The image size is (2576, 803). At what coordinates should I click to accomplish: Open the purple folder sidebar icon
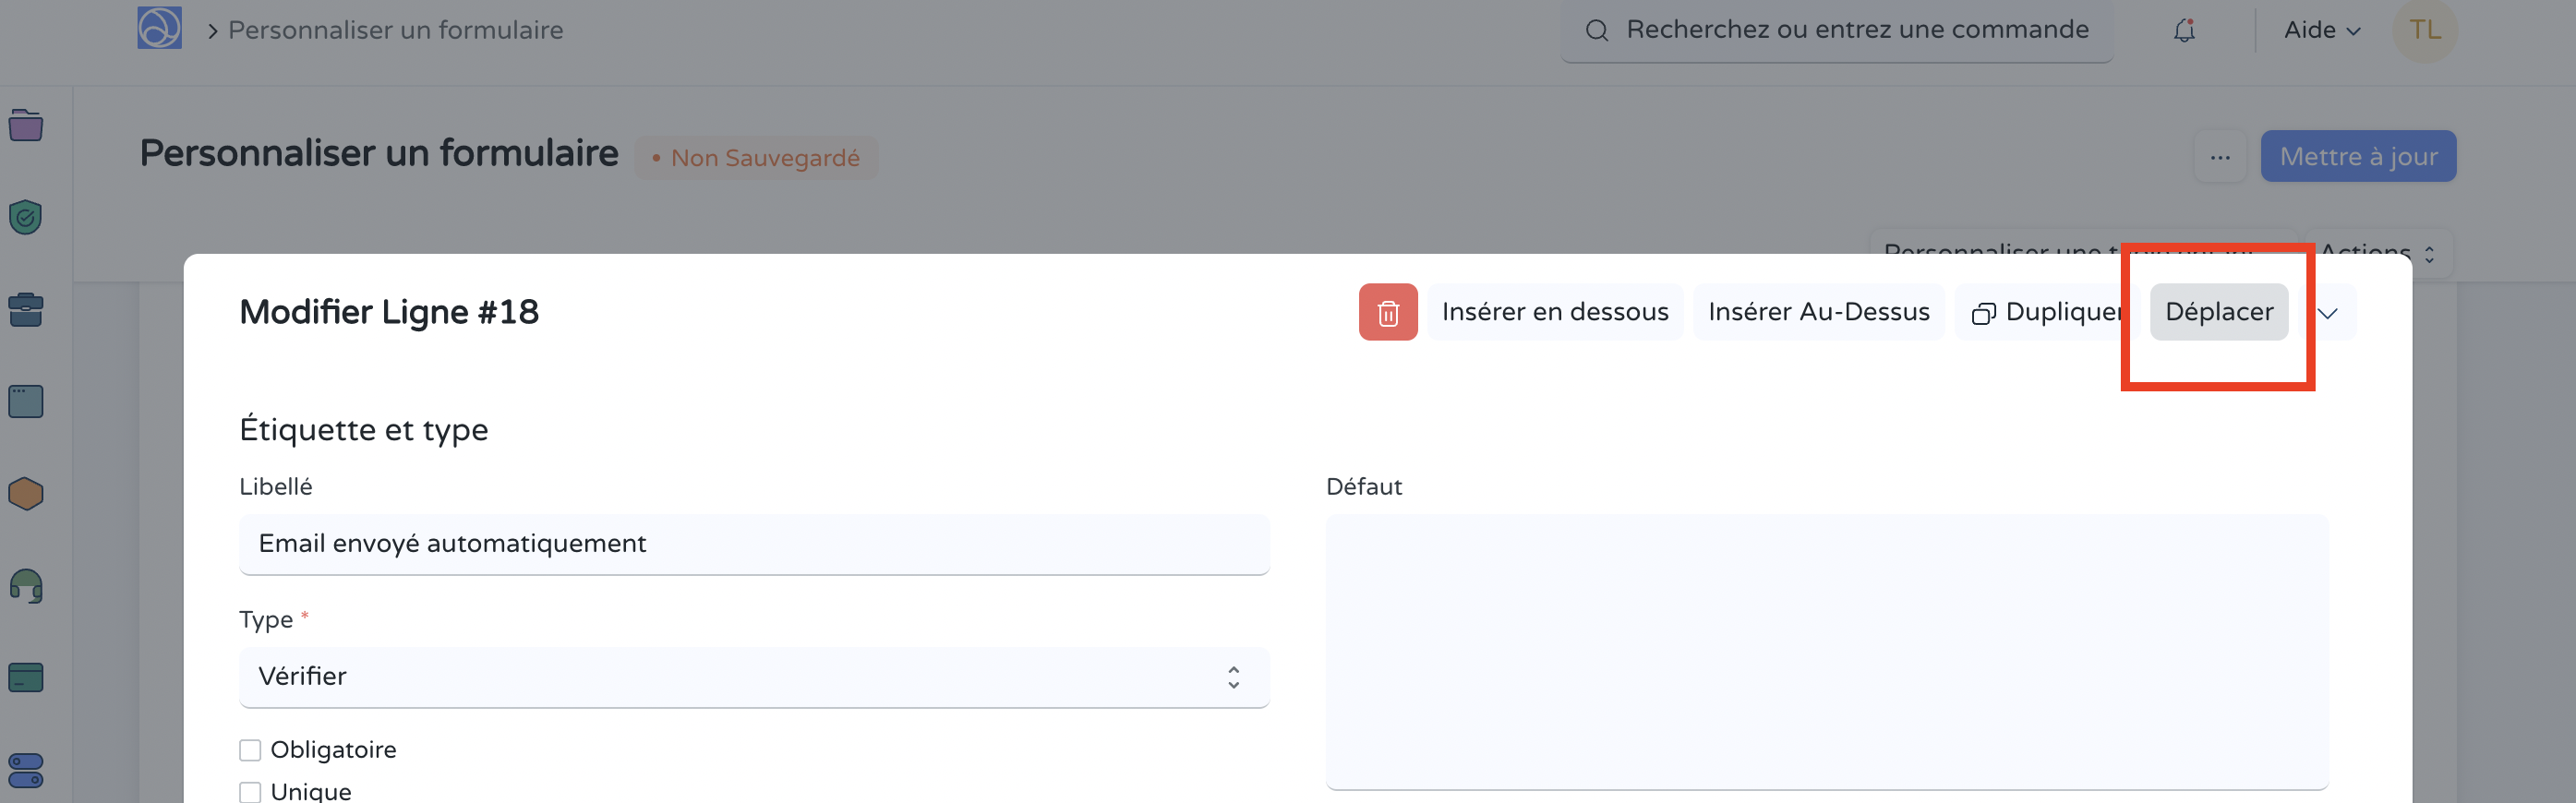tap(26, 125)
